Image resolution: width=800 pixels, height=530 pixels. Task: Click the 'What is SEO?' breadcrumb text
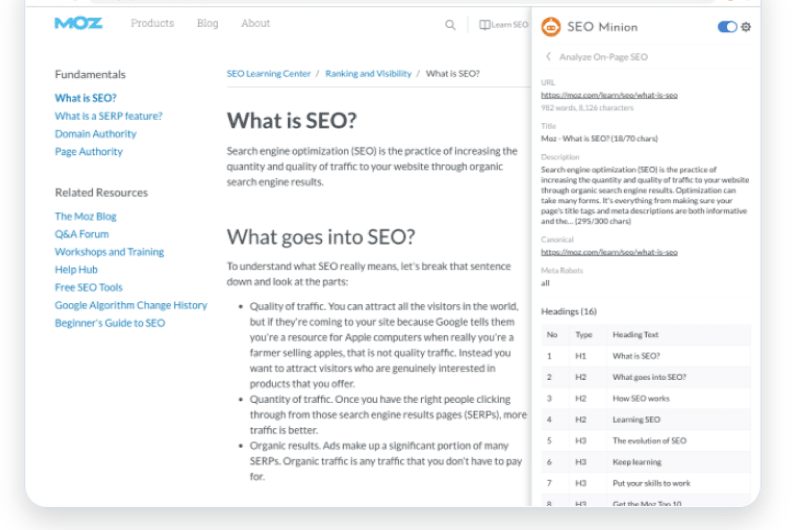click(453, 73)
